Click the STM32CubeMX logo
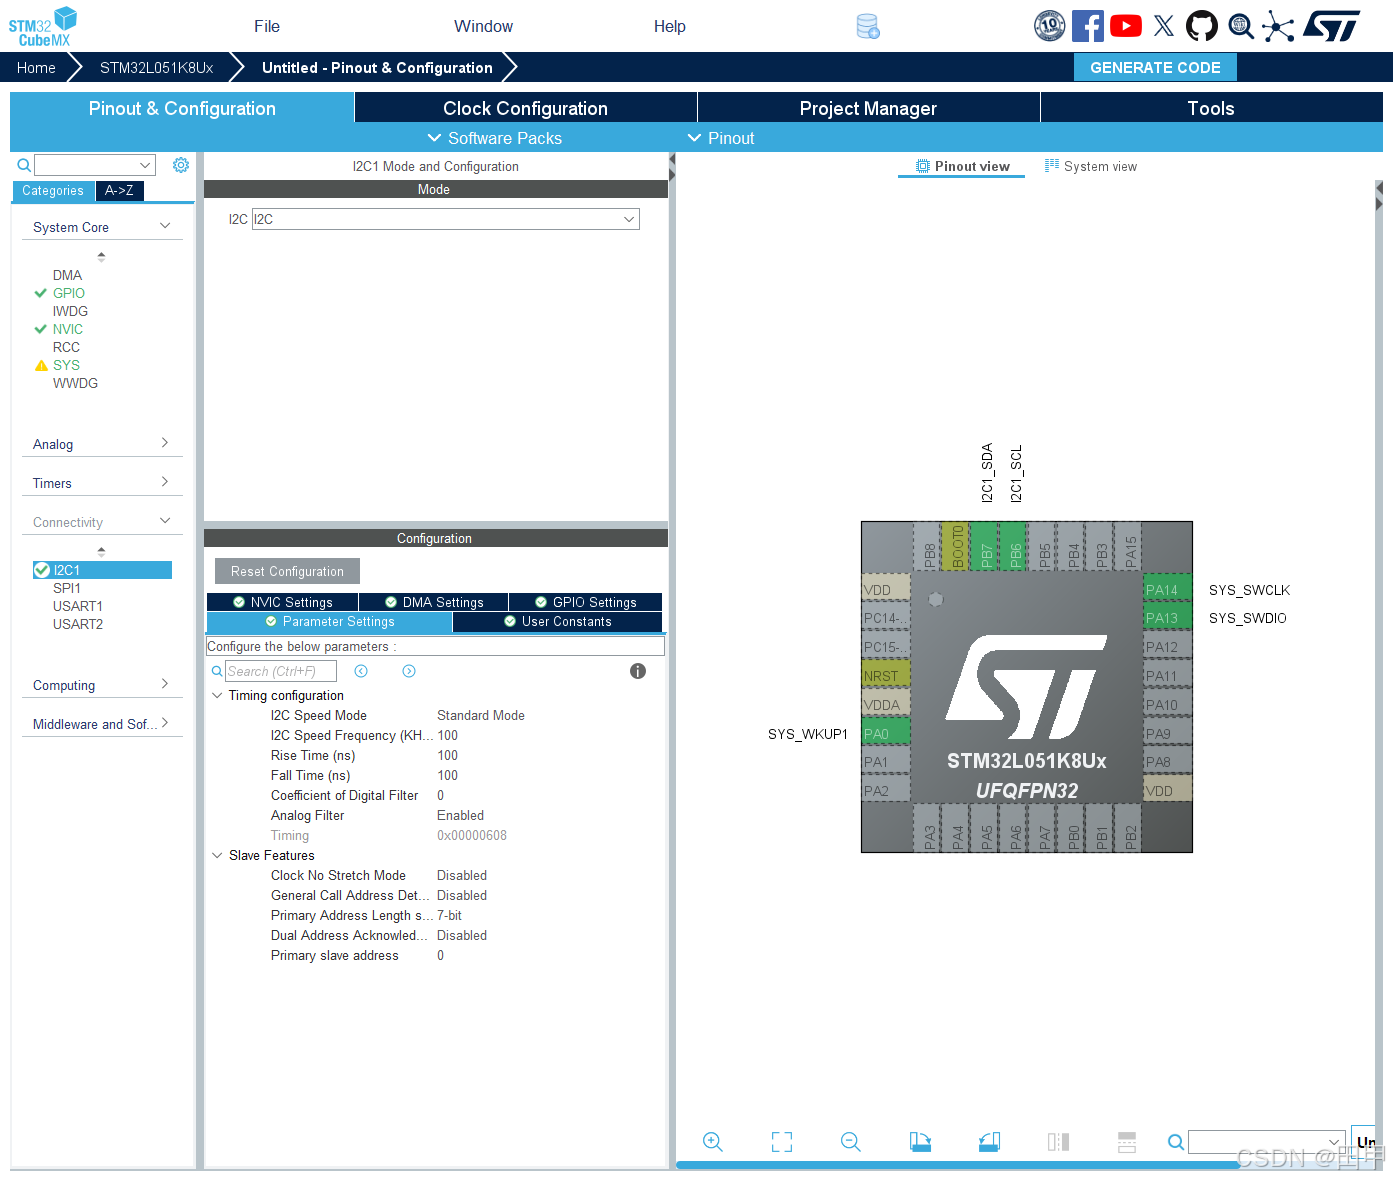Viewport: 1393px width, 1181px height. click(43, 26)
